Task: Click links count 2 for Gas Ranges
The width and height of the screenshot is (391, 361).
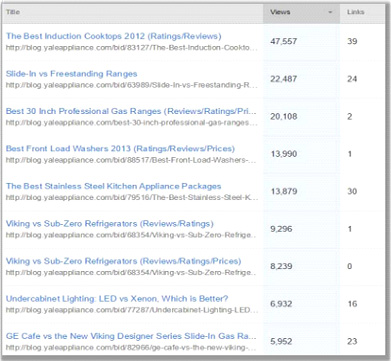Action: pos(350,116)
